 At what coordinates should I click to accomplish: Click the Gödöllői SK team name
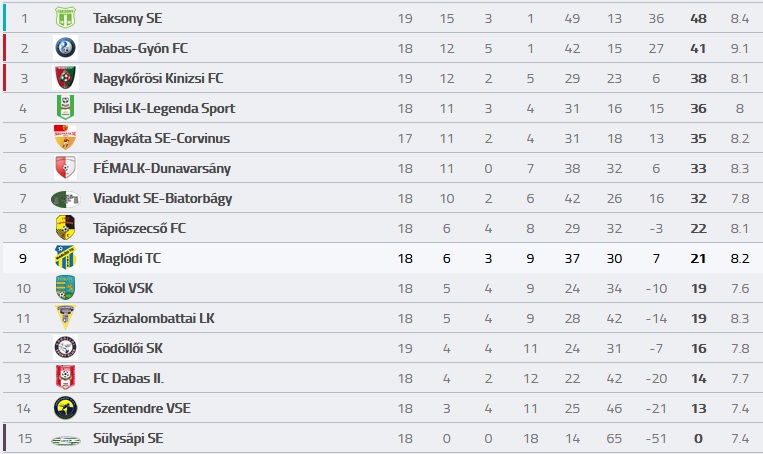(x=128, y=348)
